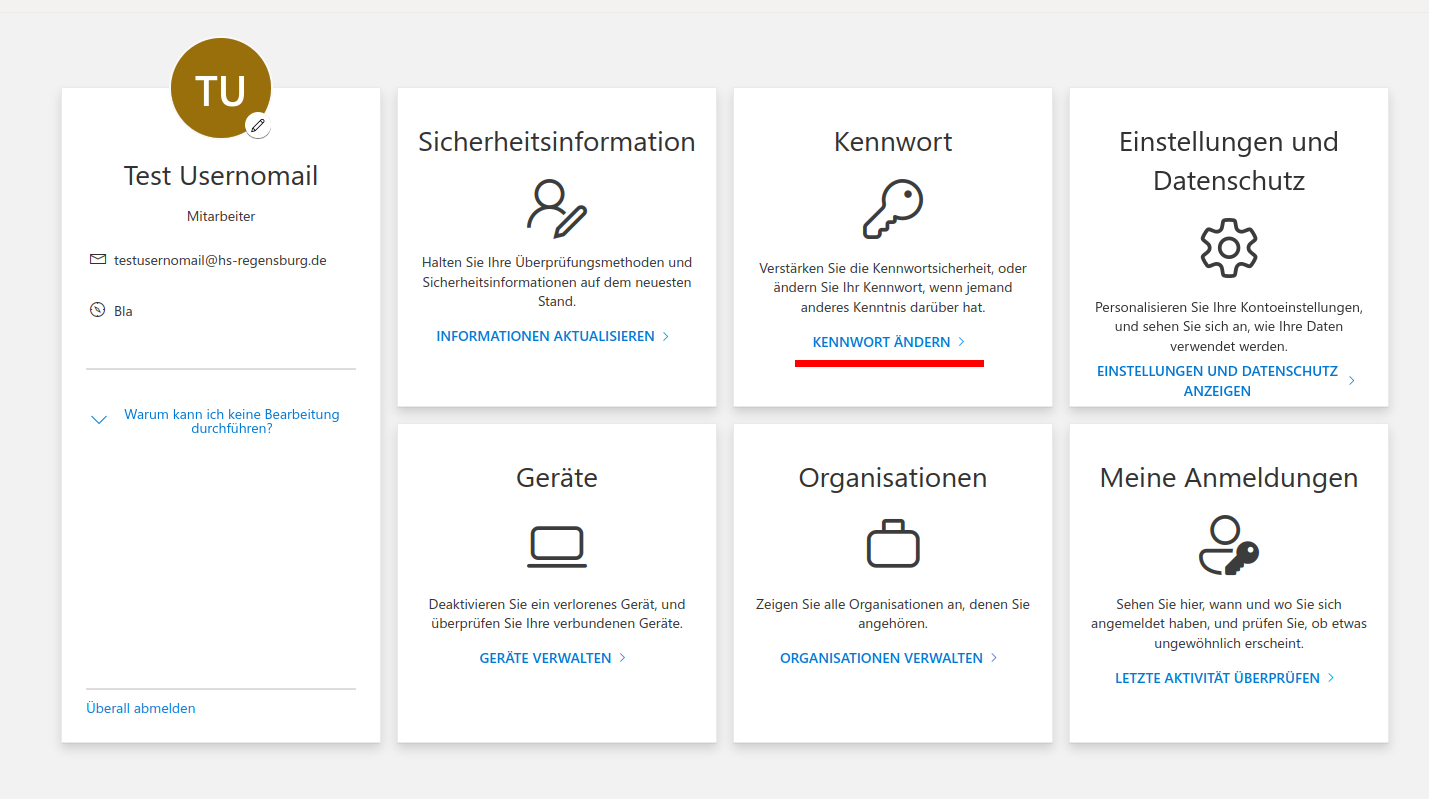Select LETZTE AKTIVITÄT ÜBERPRÜFEN link

1217,678
